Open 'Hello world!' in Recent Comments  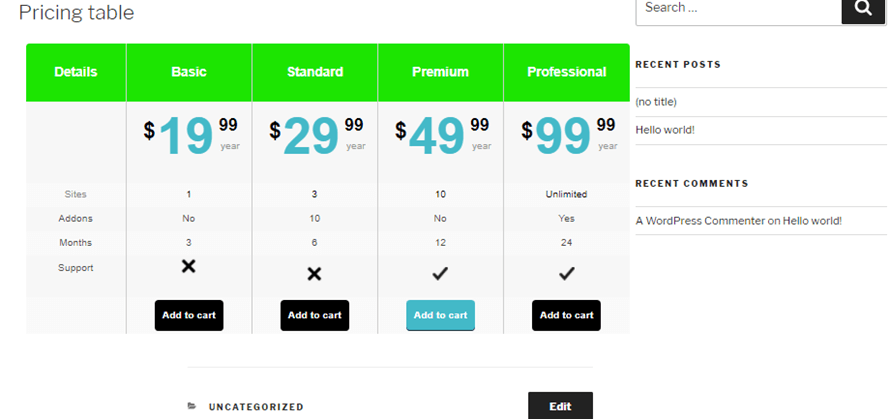pos(812,221)
